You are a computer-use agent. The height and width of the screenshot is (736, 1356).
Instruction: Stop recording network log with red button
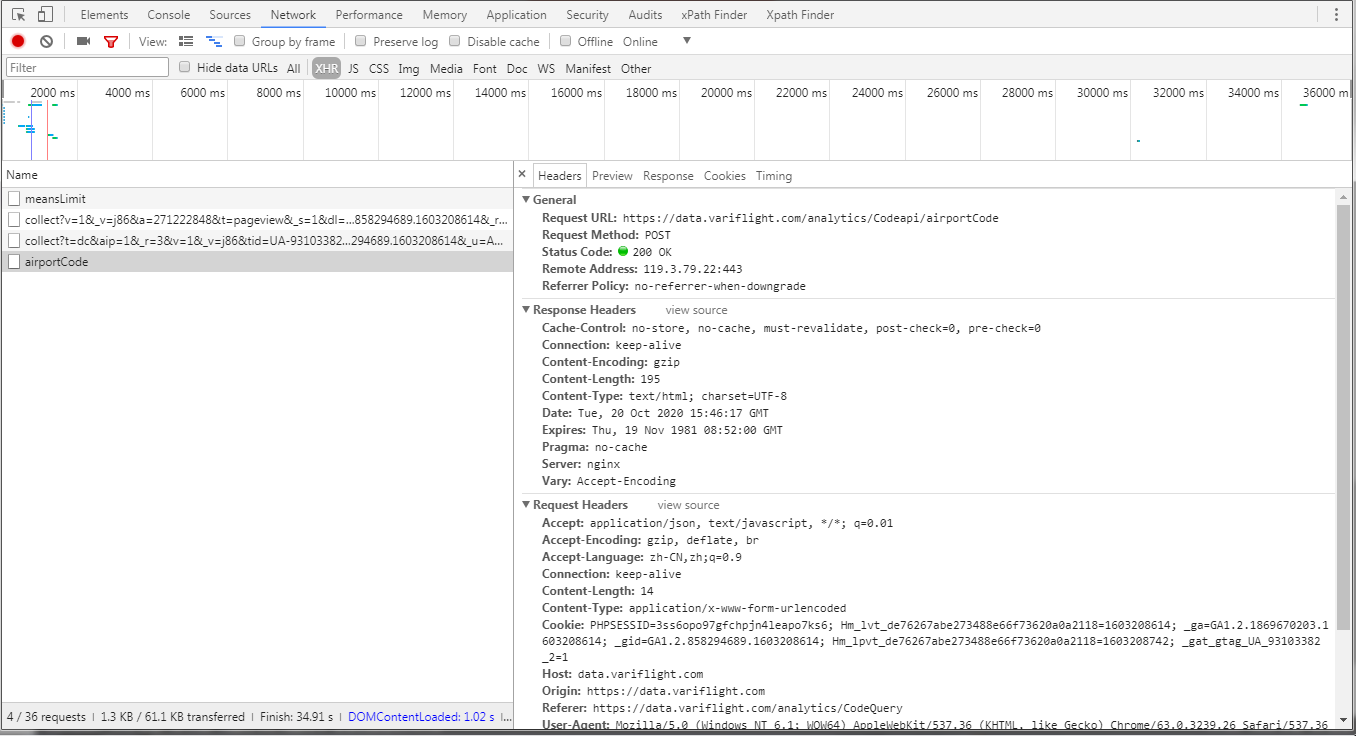pyautogui.click(x=18, y=41)
